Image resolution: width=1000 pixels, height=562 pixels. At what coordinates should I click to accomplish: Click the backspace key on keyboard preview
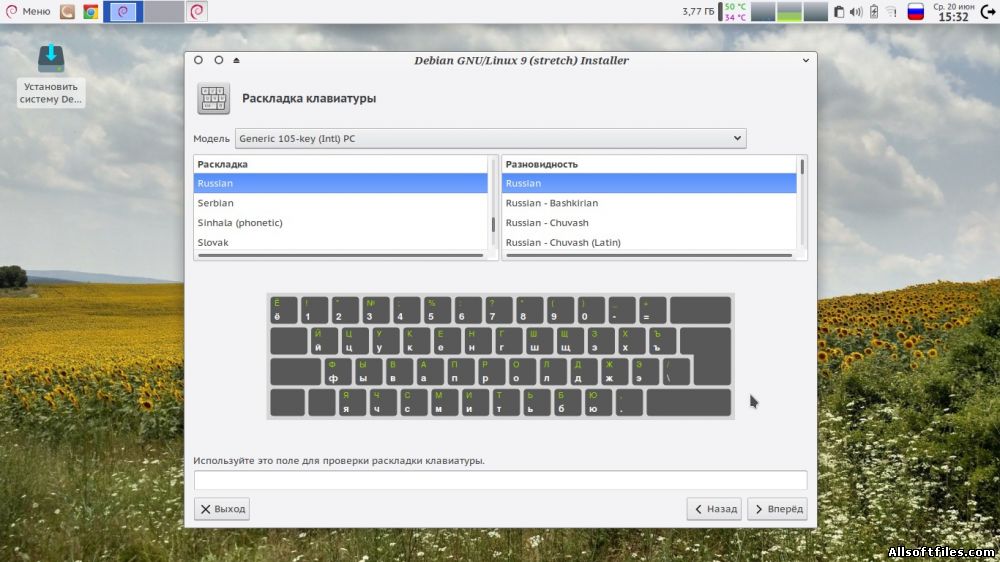click(x=700, y=310)
